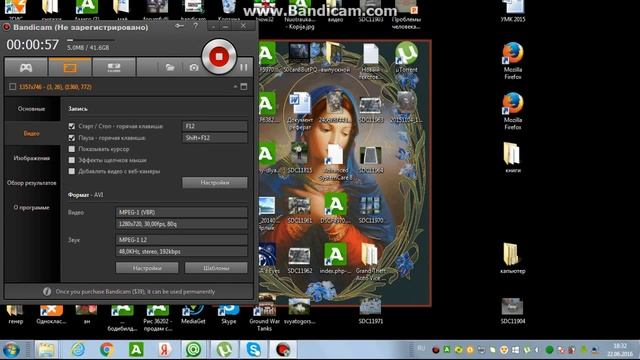Open the MediaGet desktop shortcut
The image size is (640, 360).
point(193,314)
